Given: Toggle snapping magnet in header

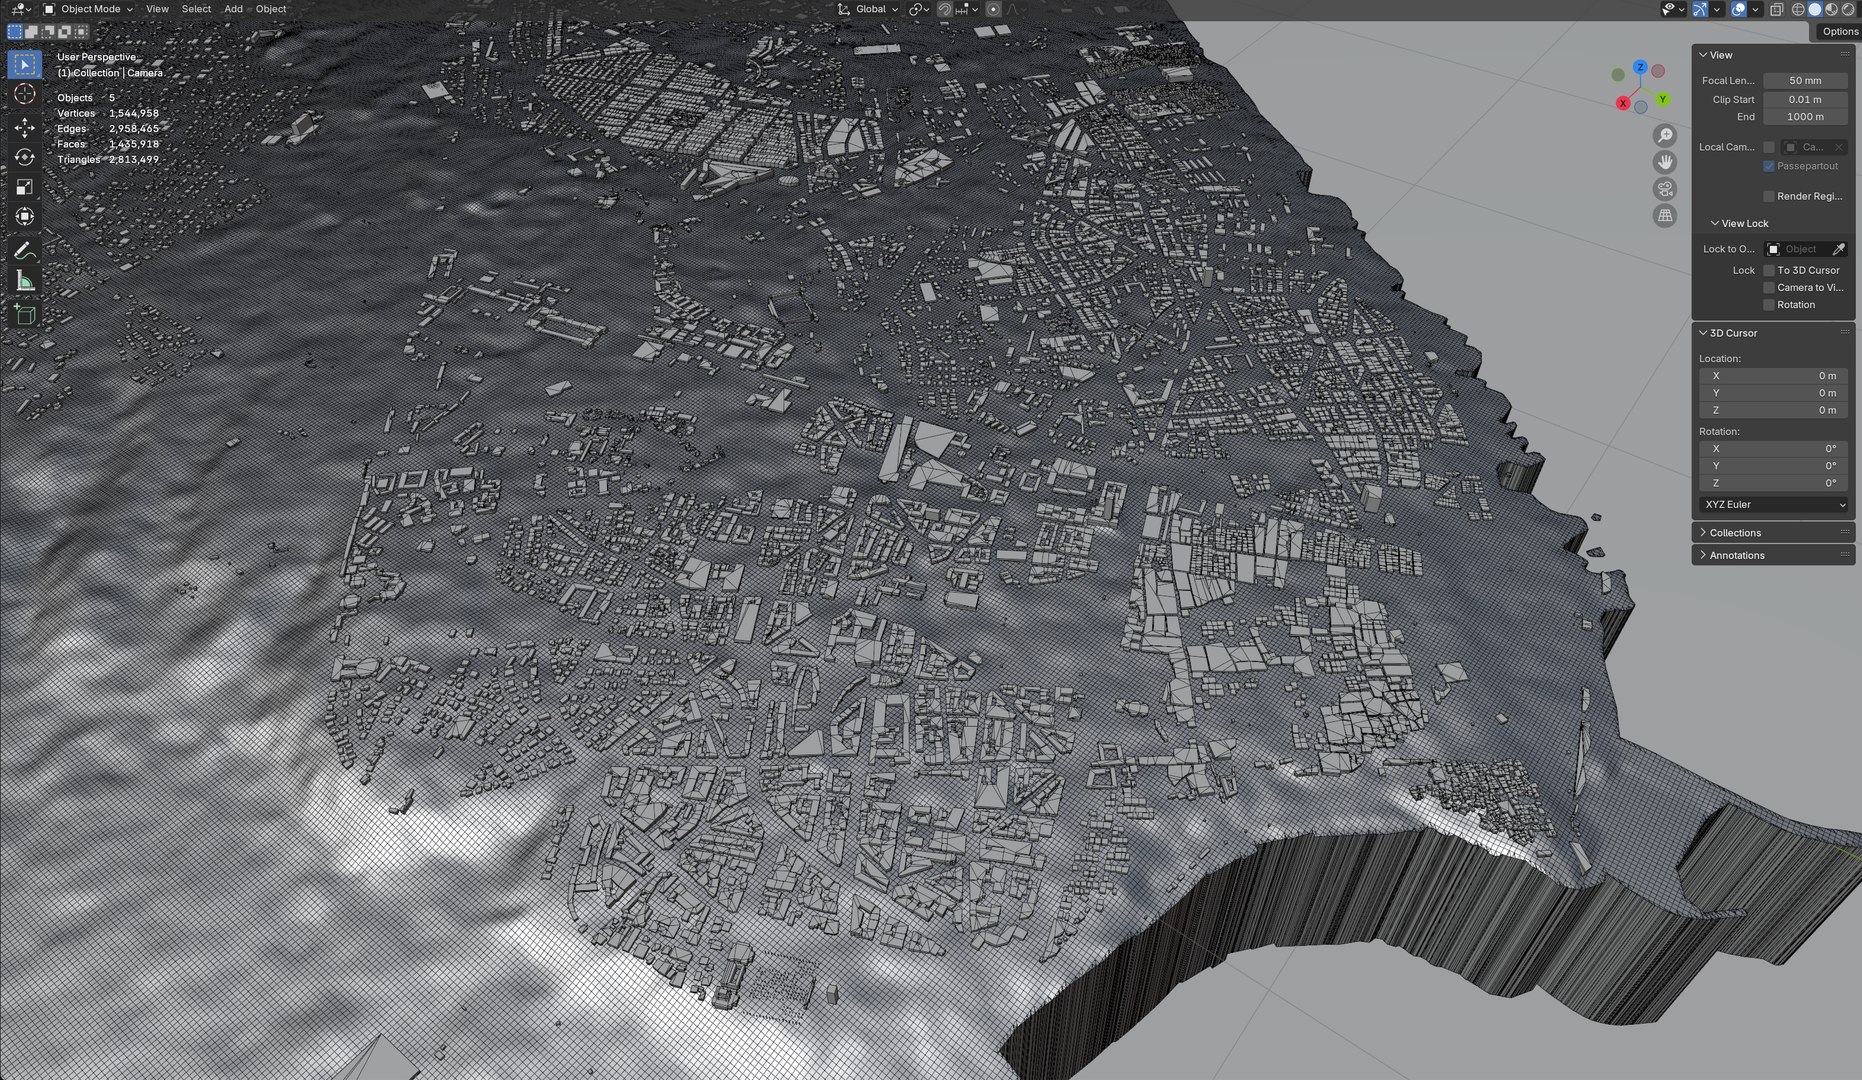Looking at the screenshot, I should tap(944, 9).
